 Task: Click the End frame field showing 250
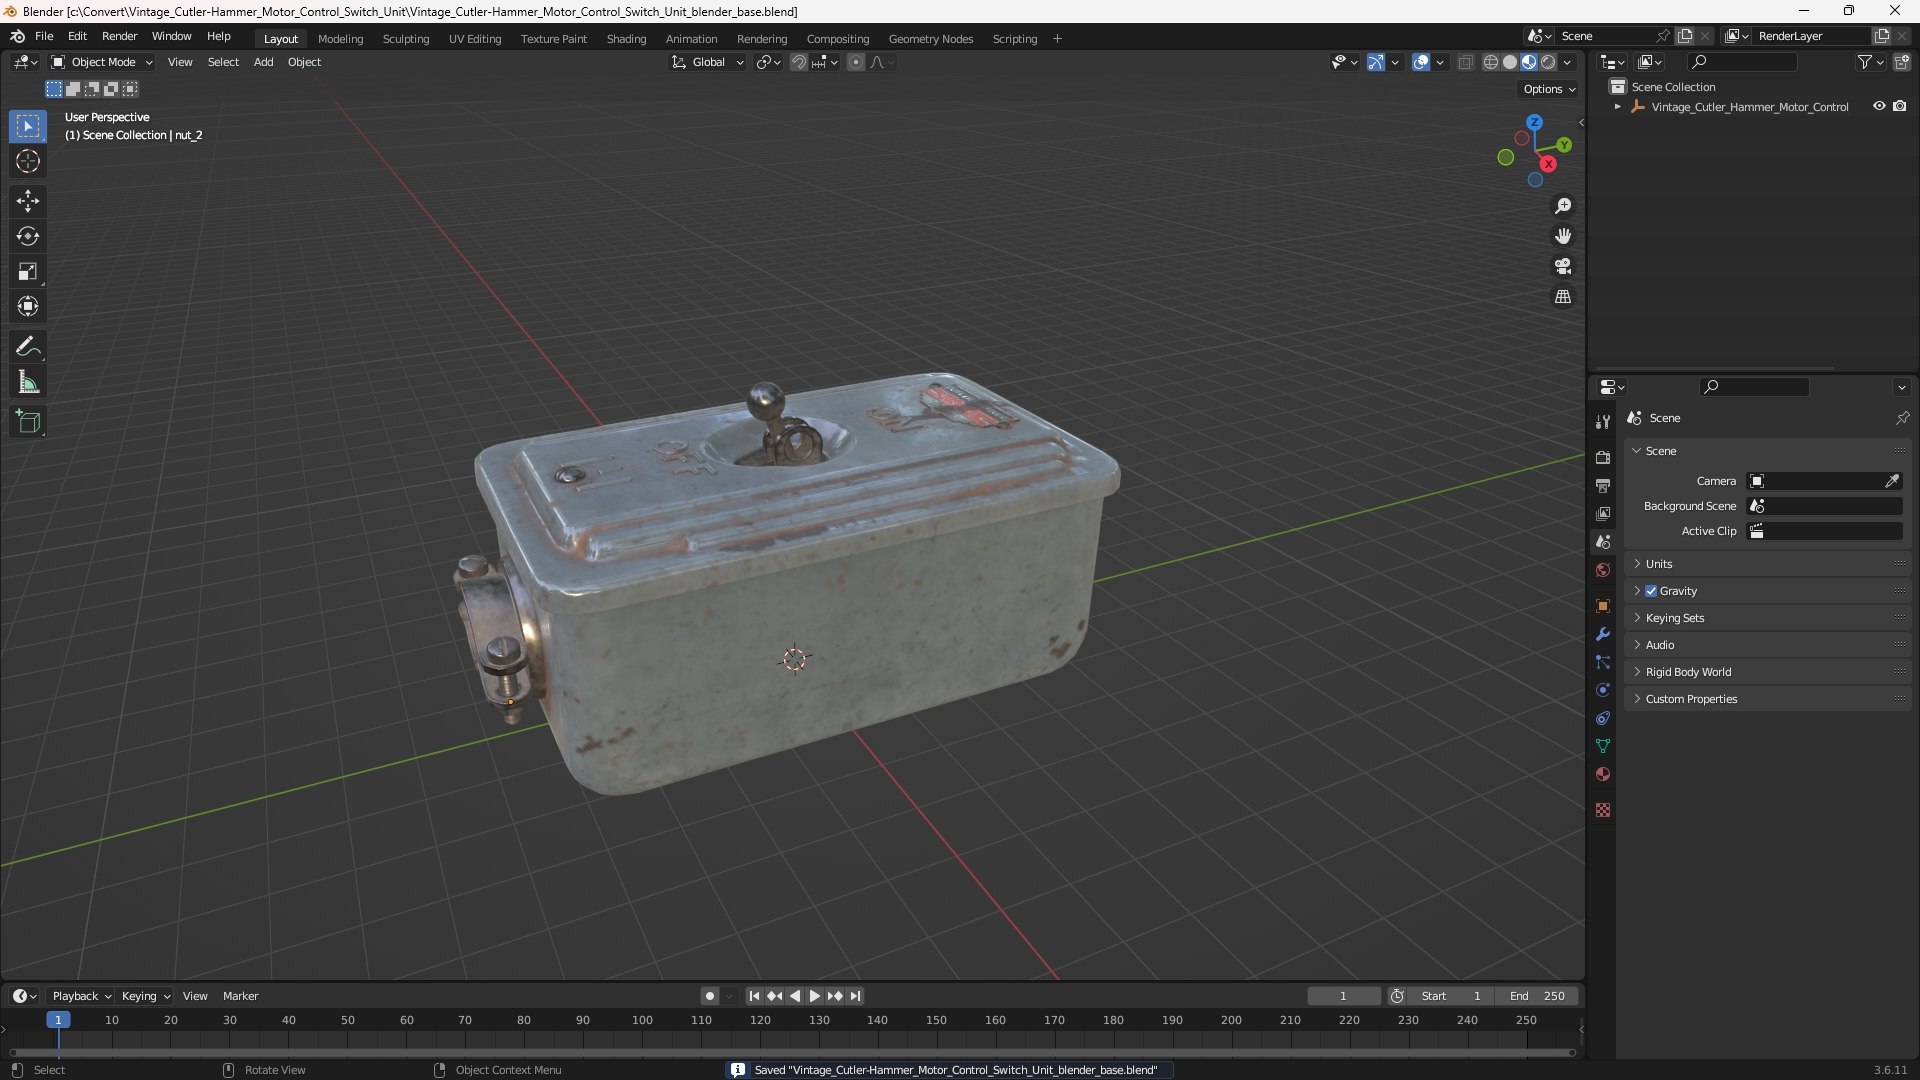1538,996
